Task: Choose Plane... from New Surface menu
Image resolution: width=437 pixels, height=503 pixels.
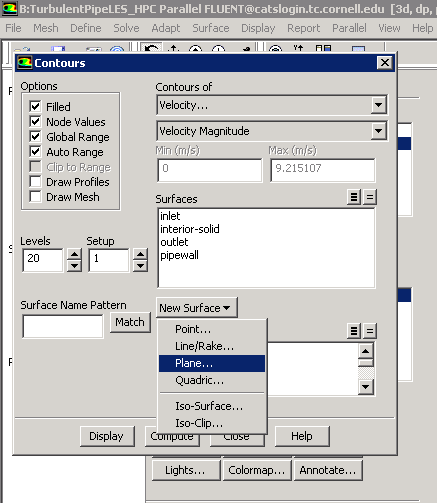Action: 212,363
